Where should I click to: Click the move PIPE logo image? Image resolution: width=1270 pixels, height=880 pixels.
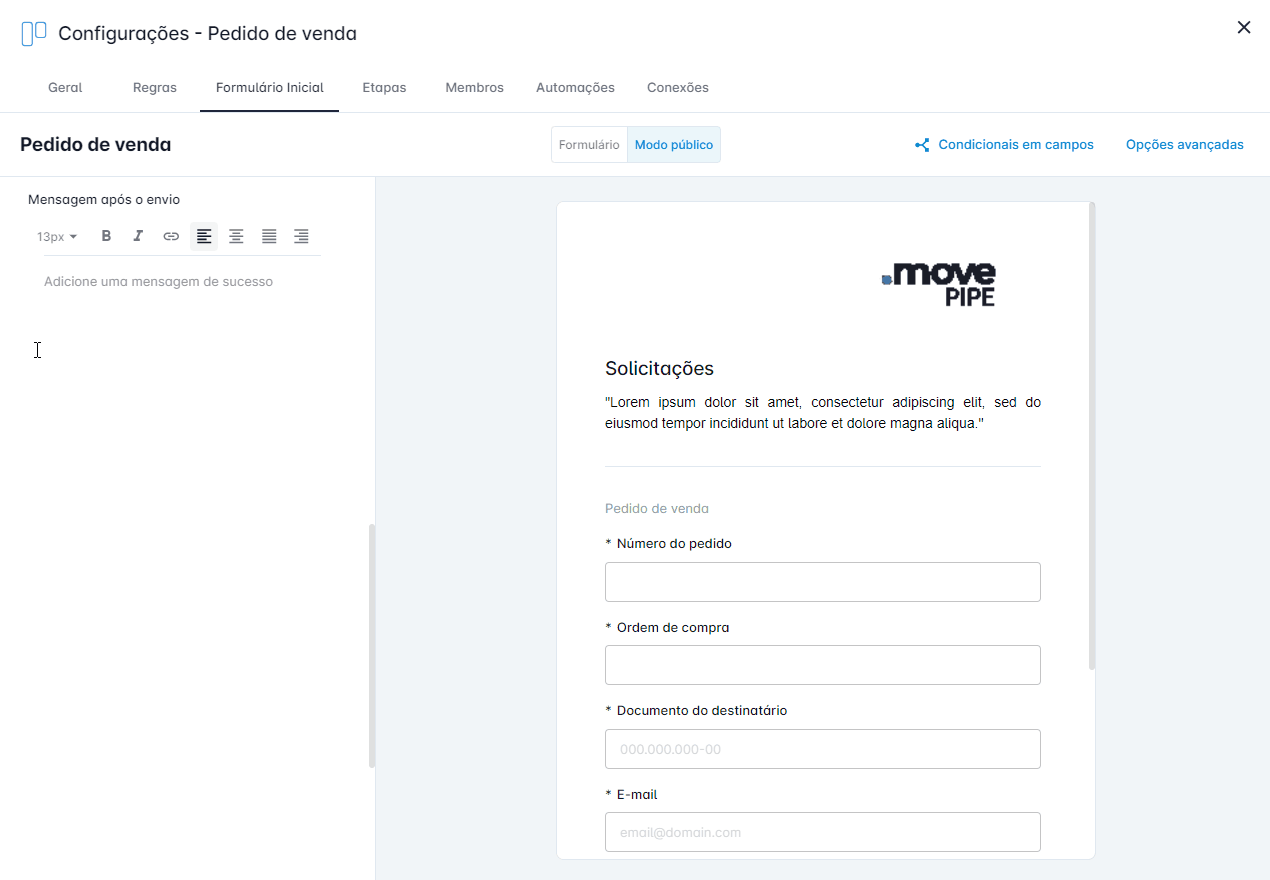click(938, 283)
